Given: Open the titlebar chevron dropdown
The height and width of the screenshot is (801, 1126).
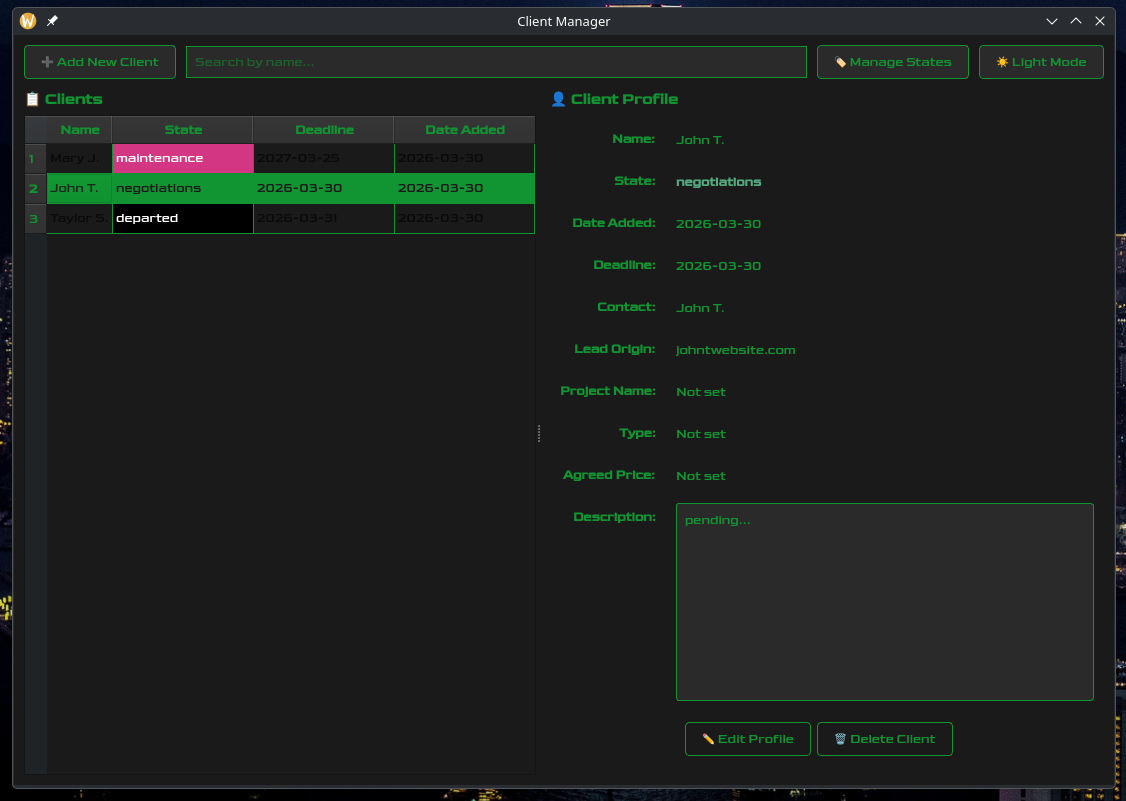Looking at the screenshot, I should (x=1052, y=20).
